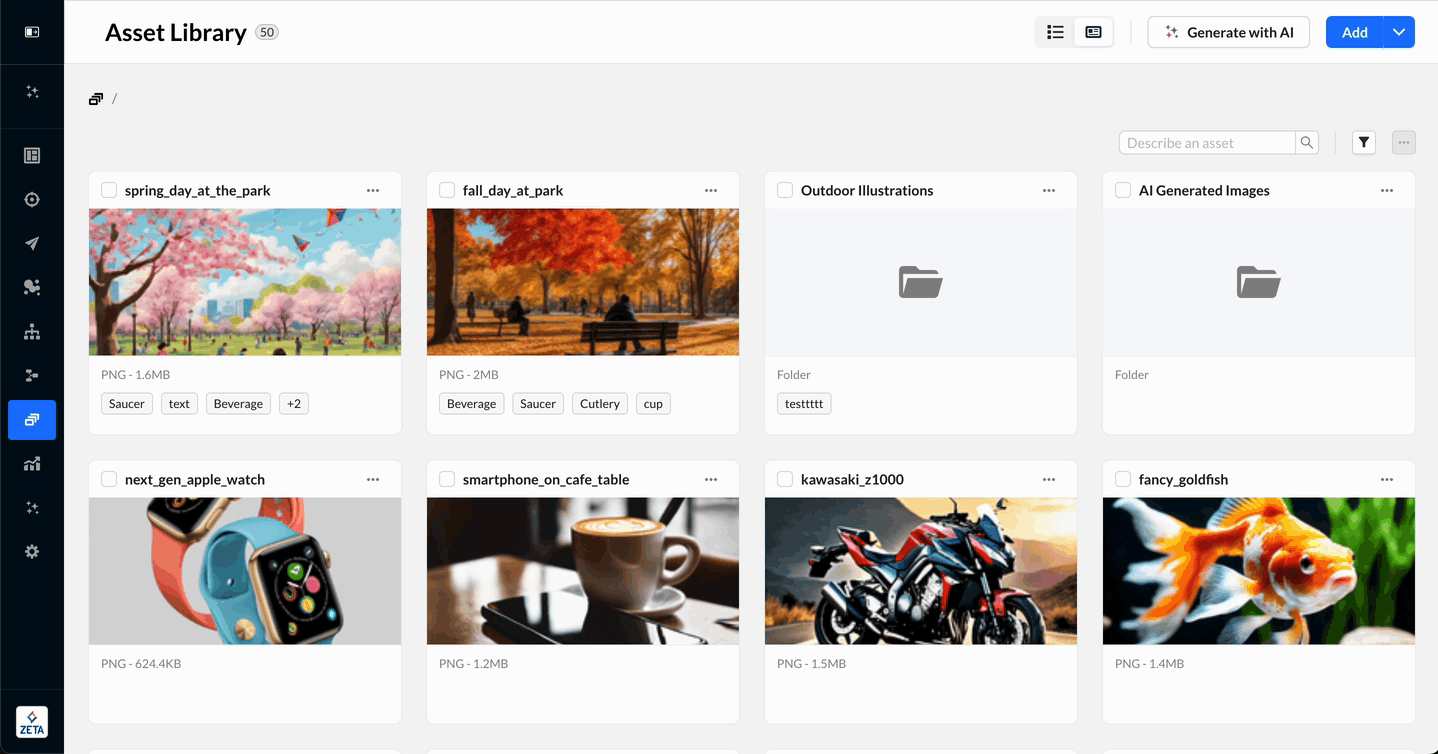Click the Generate with AI button
This screenshot has width=1438, height=754.
pos(1228,31)
